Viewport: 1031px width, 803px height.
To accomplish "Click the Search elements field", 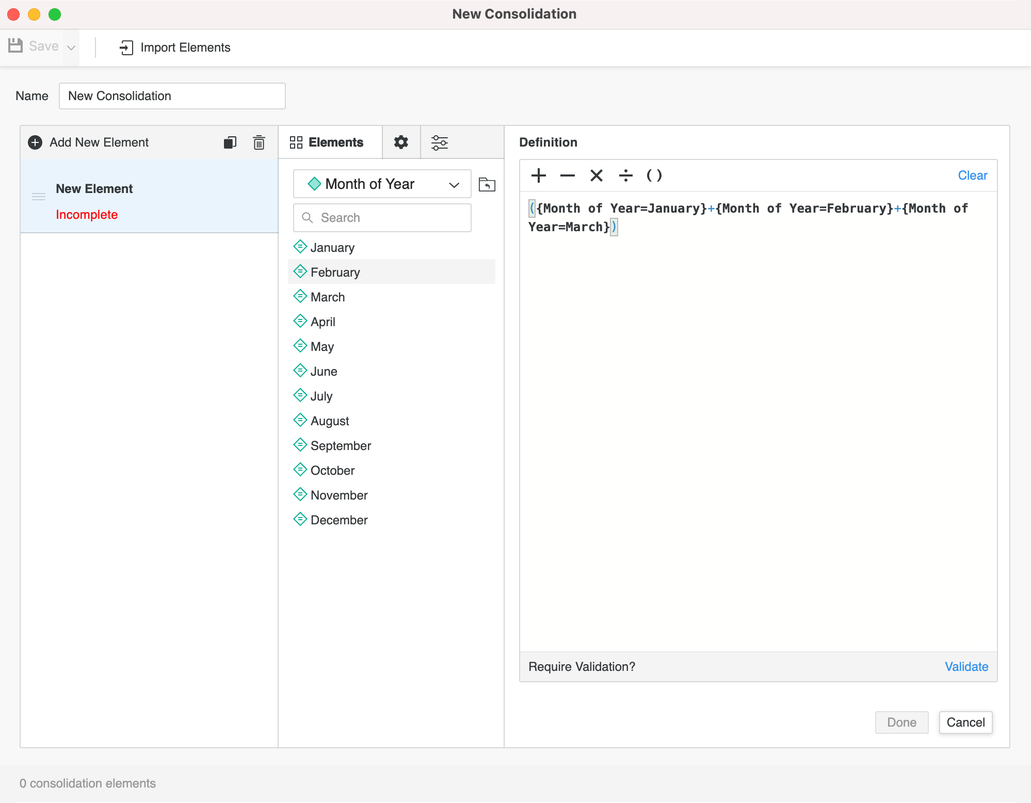I will tap(383, 218).
